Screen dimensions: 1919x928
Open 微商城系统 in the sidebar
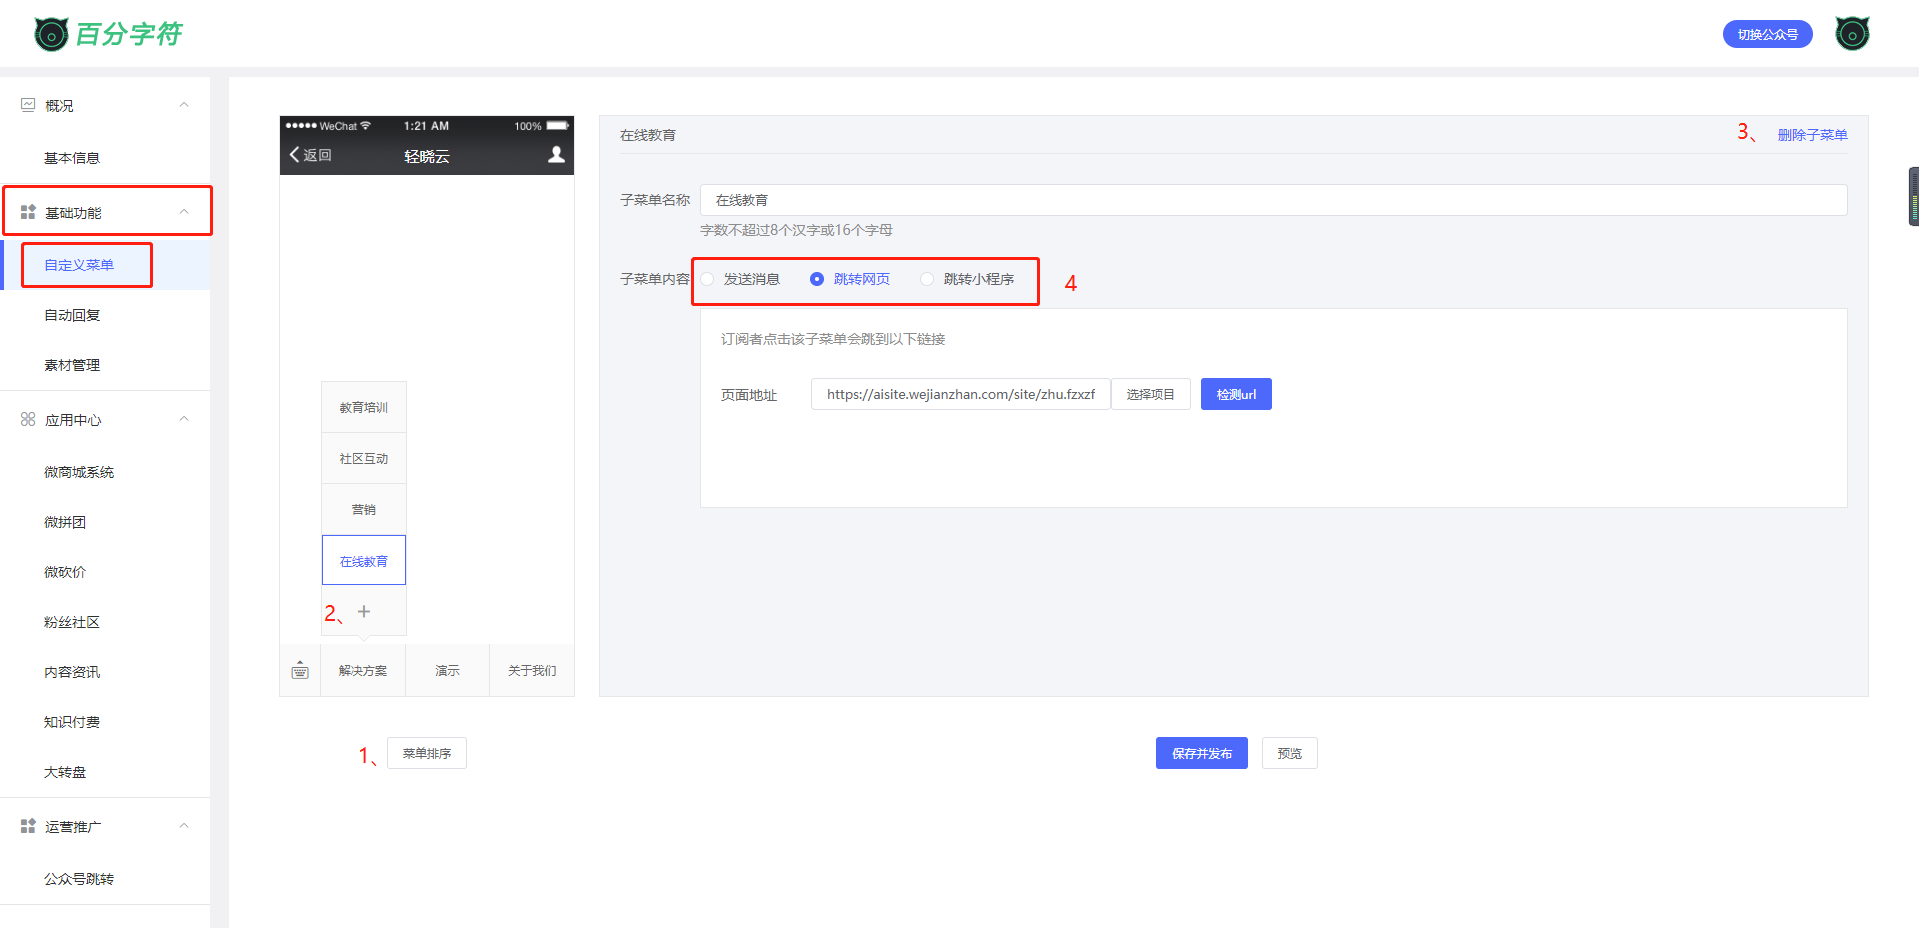pyautogui.click(x=79, y=472)
